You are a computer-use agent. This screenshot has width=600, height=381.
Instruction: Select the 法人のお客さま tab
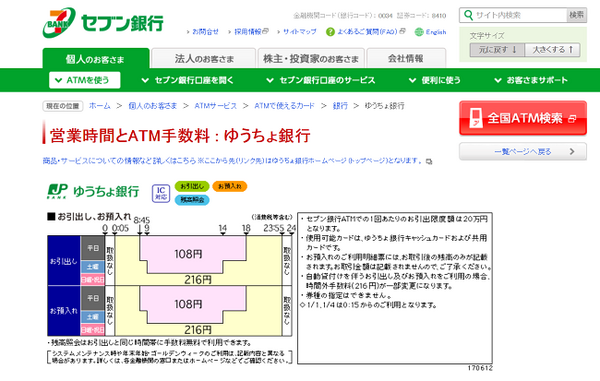coord(204,59)
